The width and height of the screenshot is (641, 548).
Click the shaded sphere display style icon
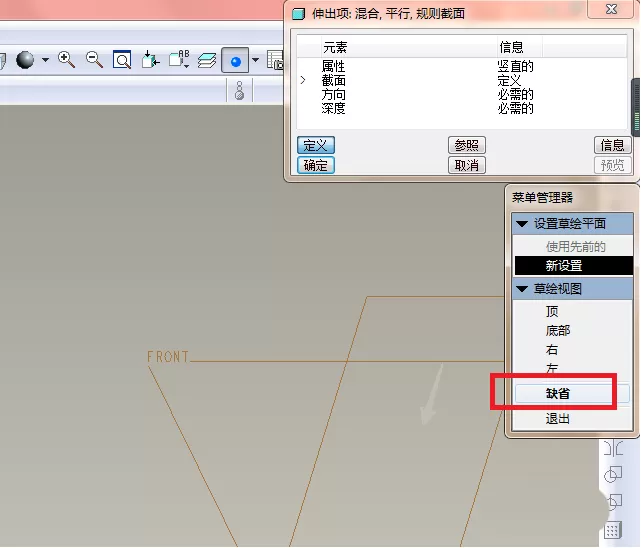pyautogui.click(x=25, y=60)
